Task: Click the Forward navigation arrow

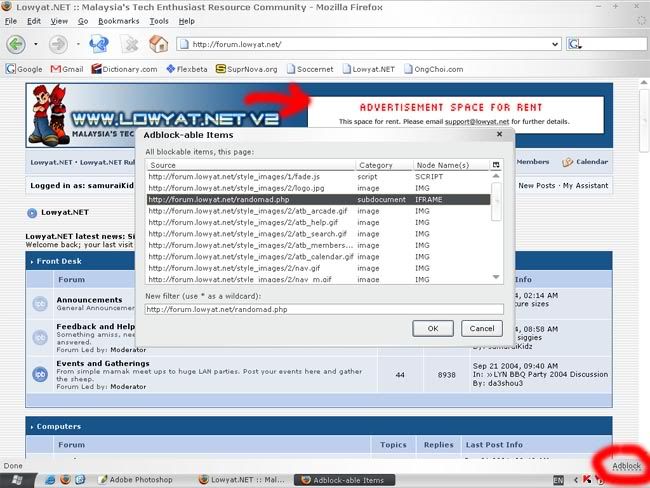Action: click(58, 44)
